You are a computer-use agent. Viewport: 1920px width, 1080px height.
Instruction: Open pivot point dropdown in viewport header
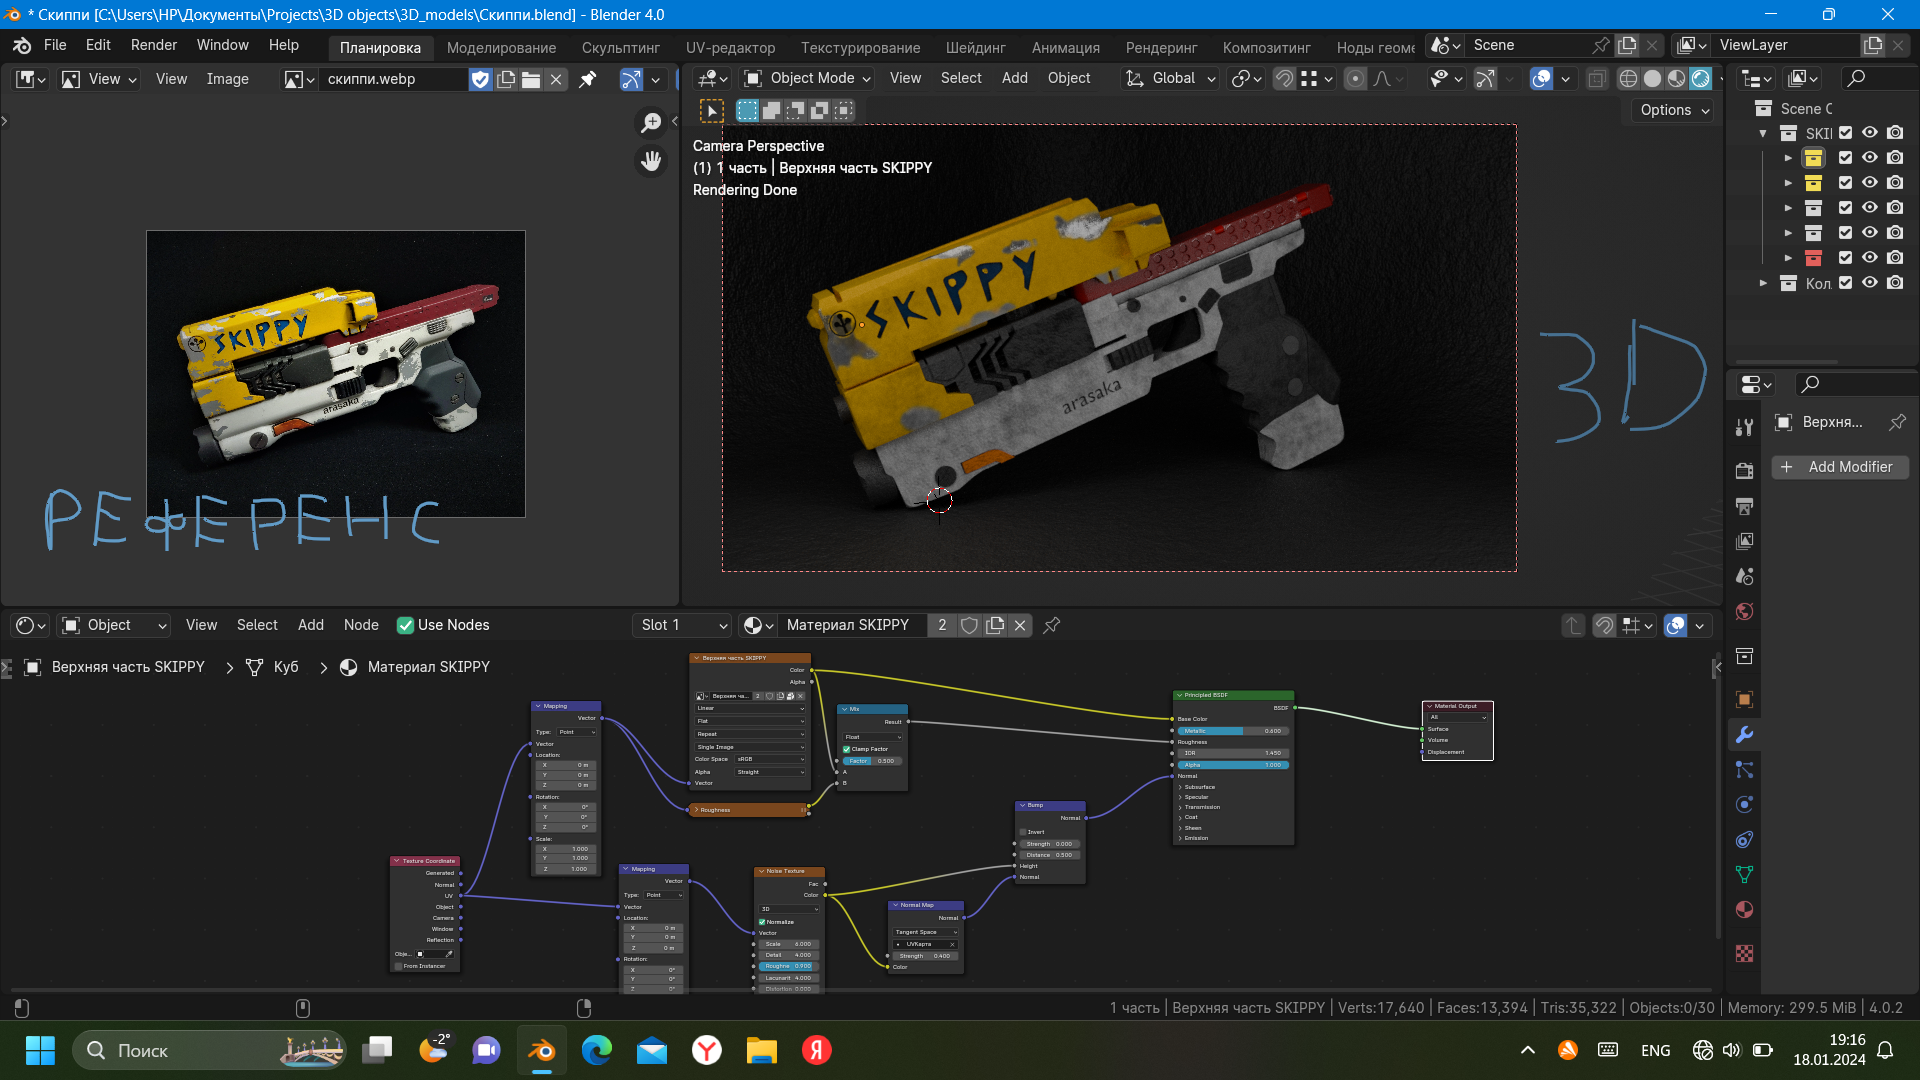1247,78
